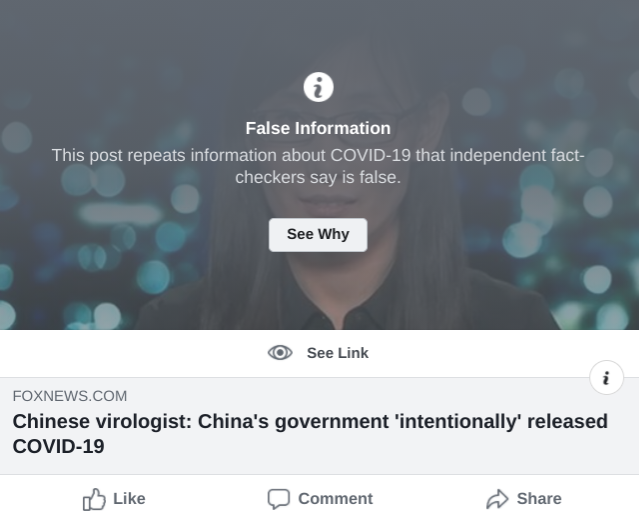Click the Comment text label
Viewport: 639px width, 516px height.
pos(335,498)
